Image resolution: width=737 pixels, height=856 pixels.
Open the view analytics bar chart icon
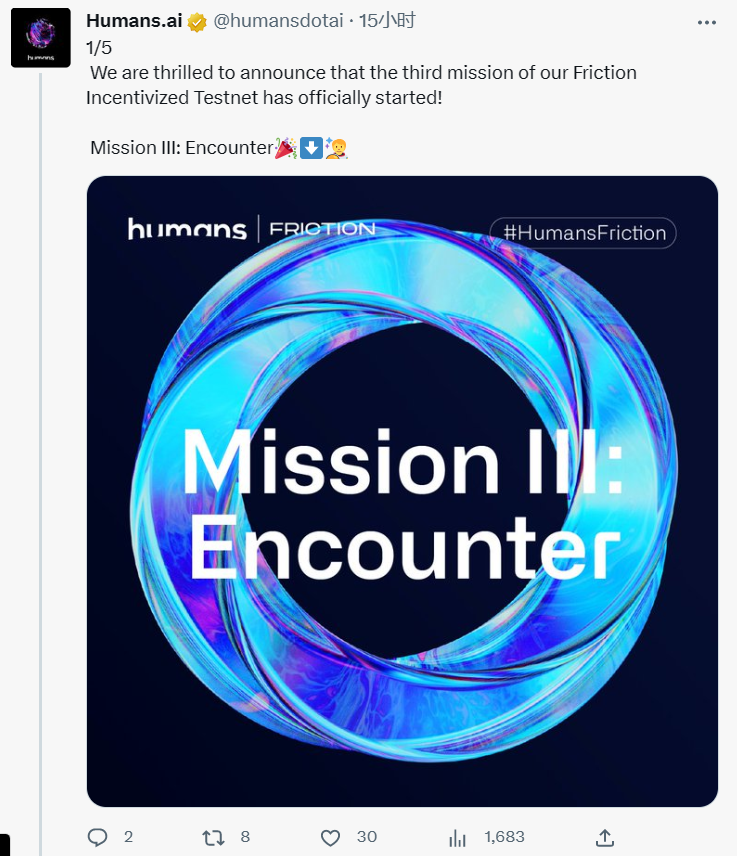tap(458, 837)
